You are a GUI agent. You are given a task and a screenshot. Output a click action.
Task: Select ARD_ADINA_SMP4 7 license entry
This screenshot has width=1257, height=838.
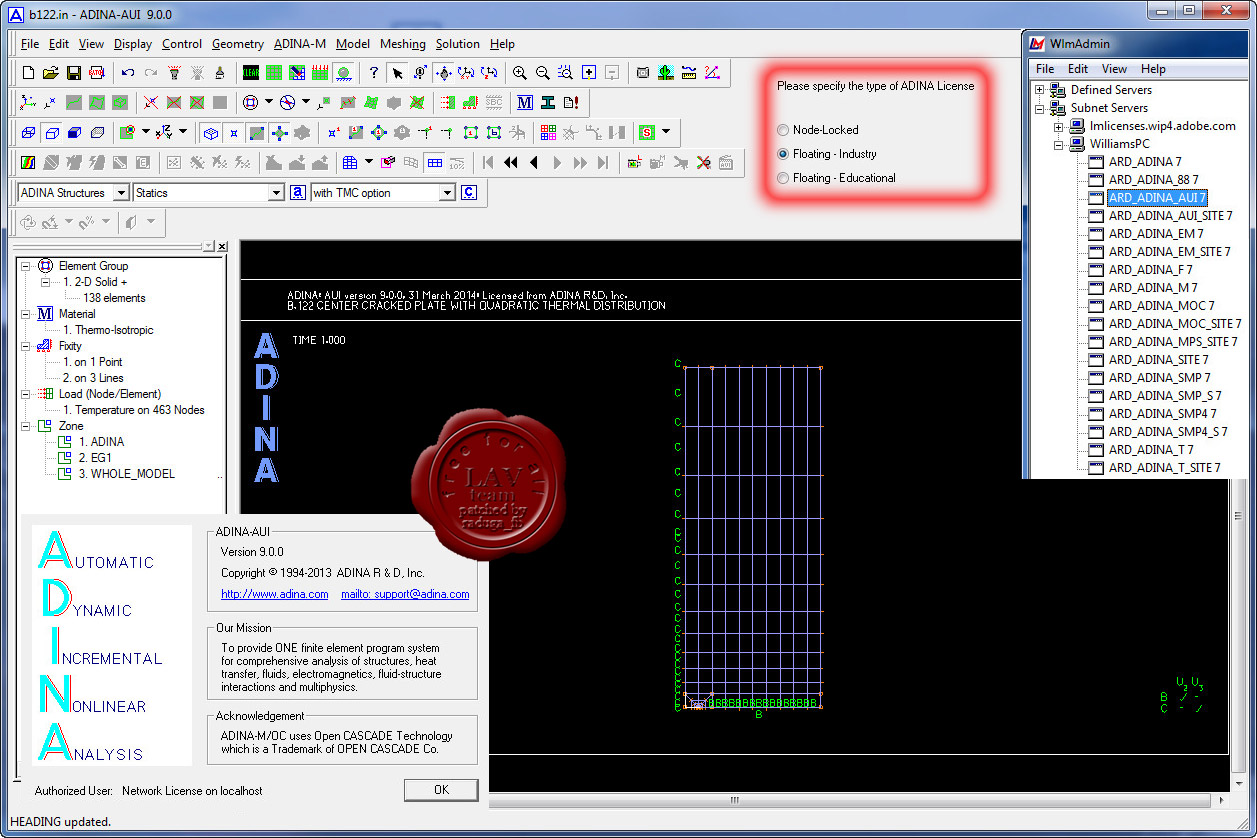point(1162,414)
